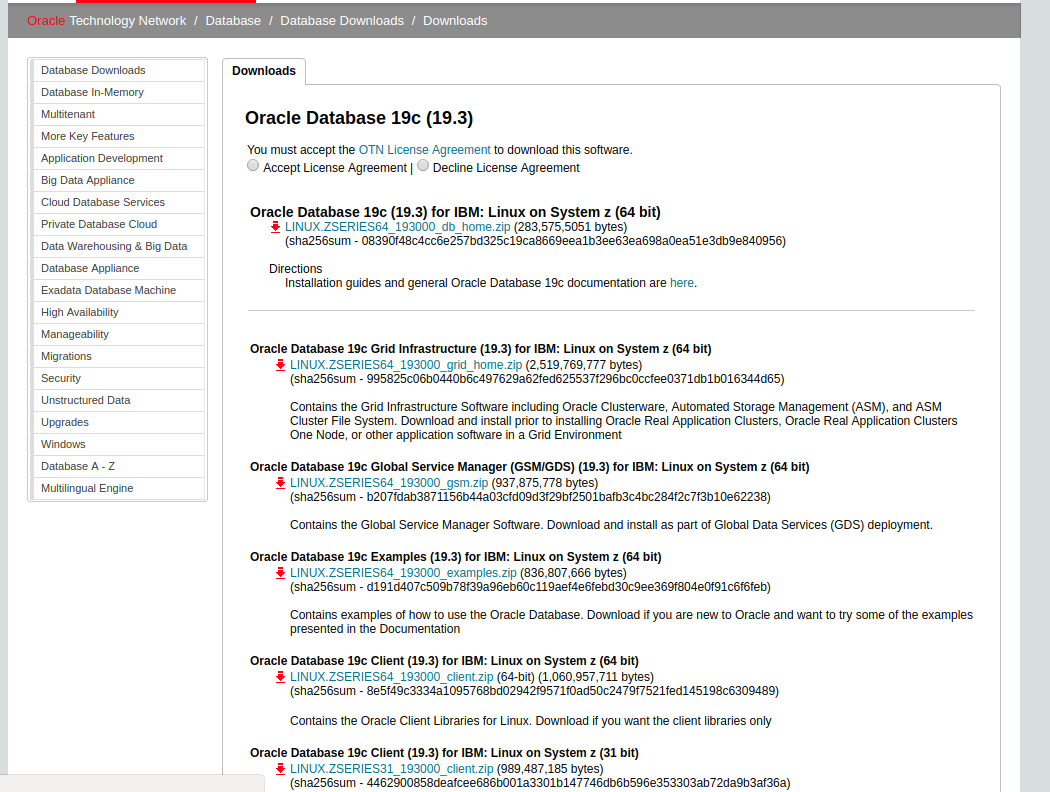Download LINUX.ZSERIES31_193000_client.zip link
Image resolution: width=1050 pixels, height=792 pixels.
point(392,769)
